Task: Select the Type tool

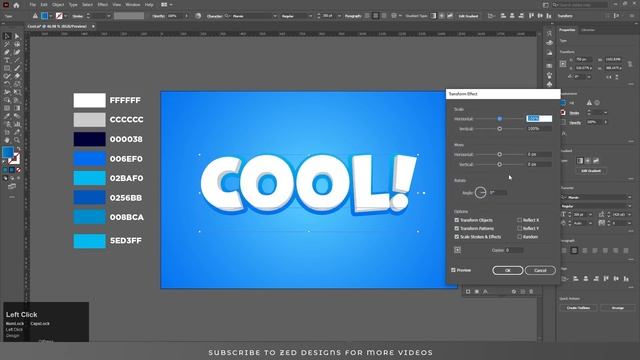Action: click(x=7, y=60)
